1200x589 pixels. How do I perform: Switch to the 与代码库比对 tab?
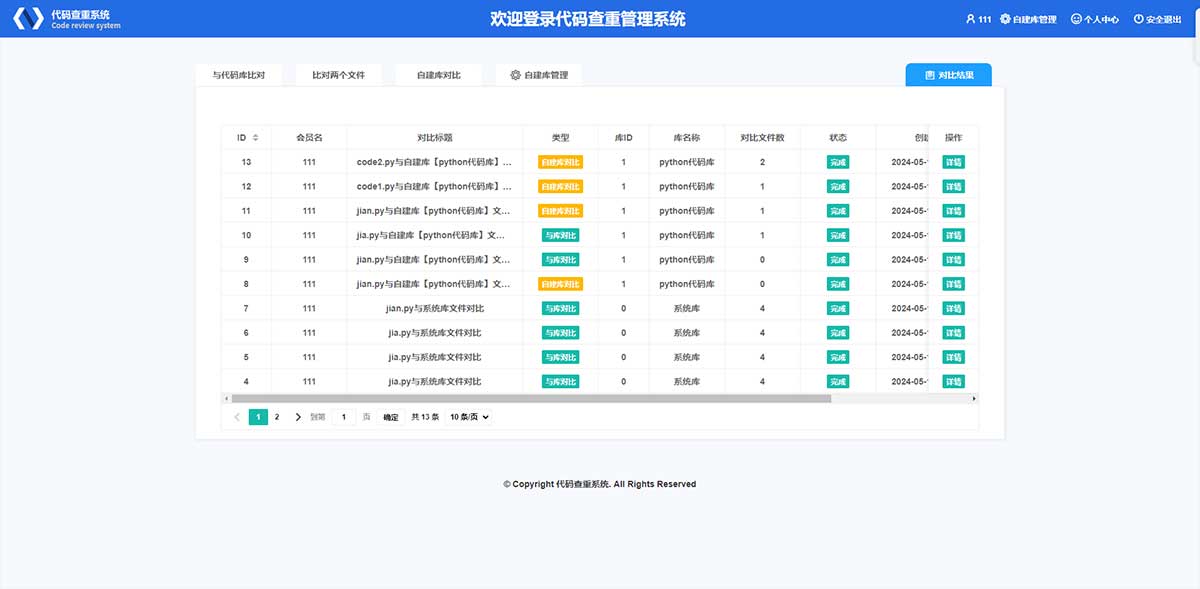238,75
